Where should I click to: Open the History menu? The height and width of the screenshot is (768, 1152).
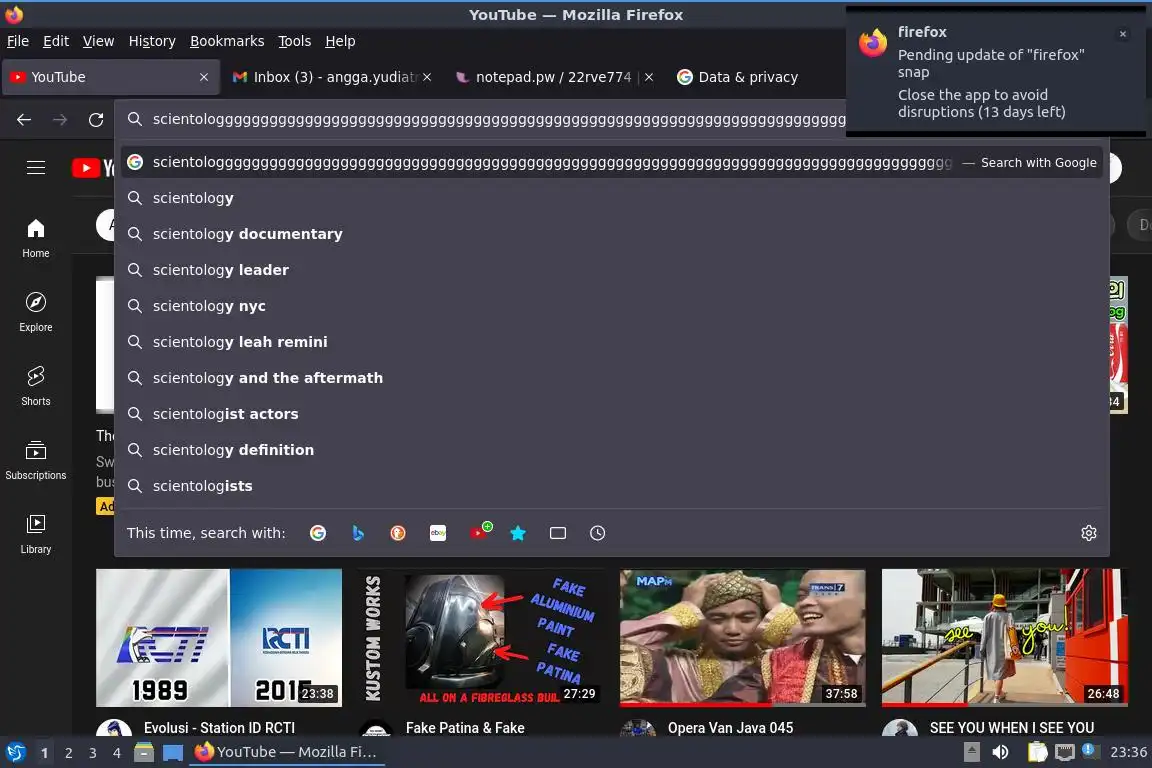(x=152, y=41)
